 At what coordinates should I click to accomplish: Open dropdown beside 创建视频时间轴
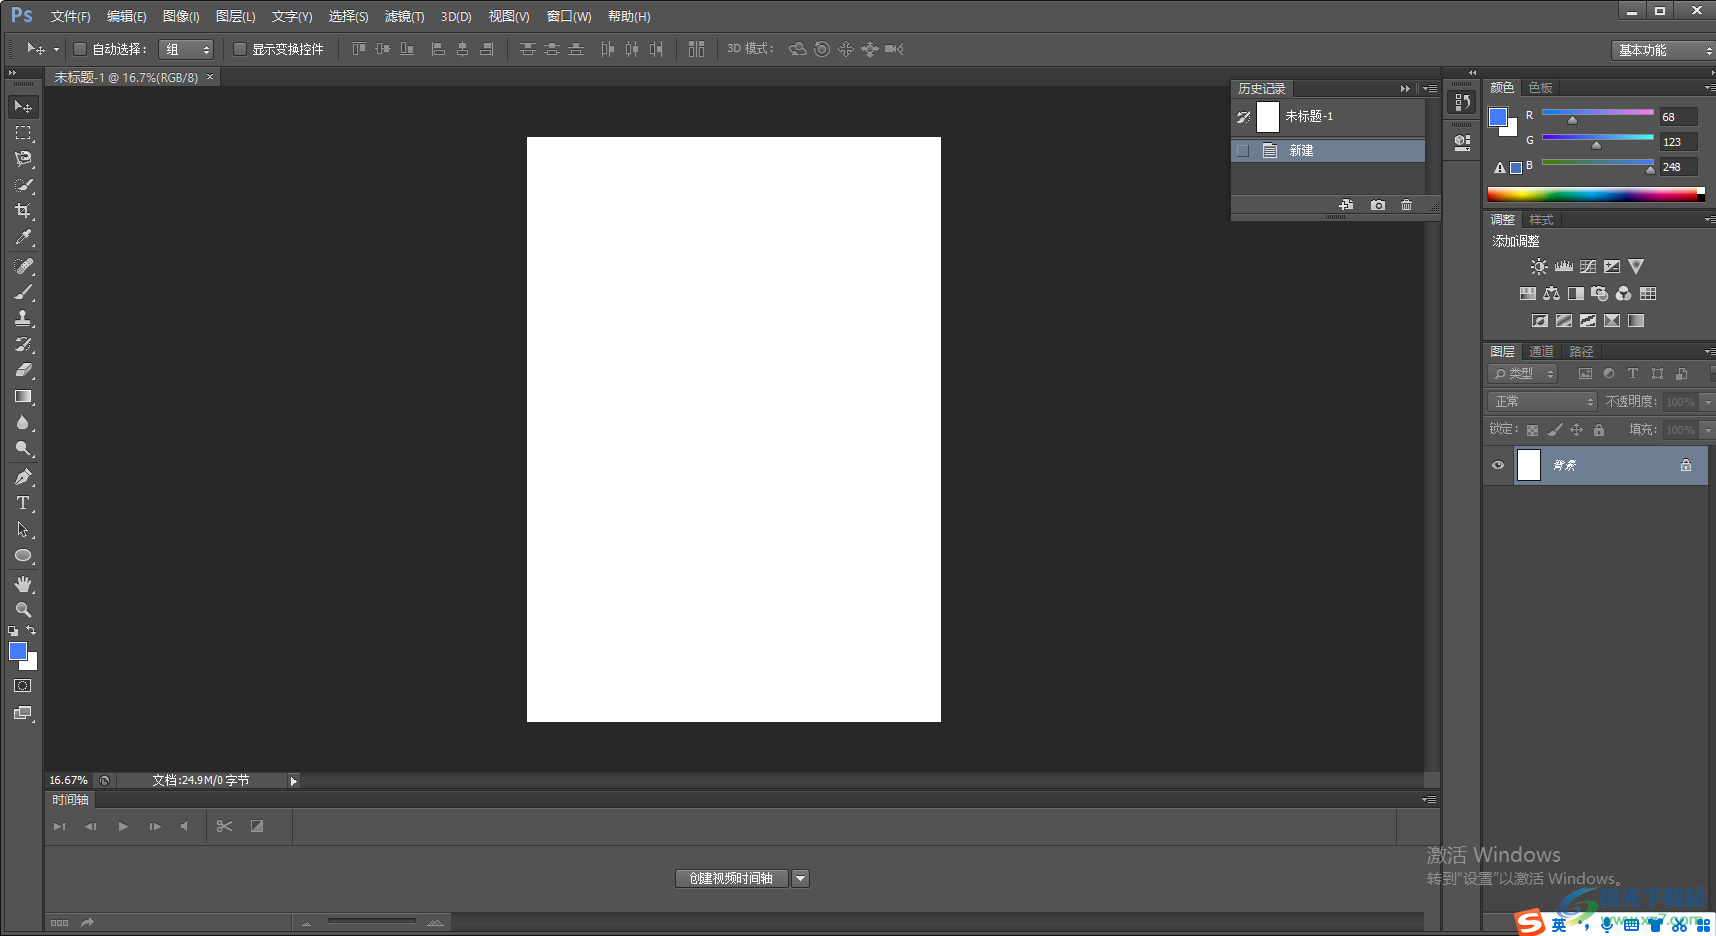(800, 878)
